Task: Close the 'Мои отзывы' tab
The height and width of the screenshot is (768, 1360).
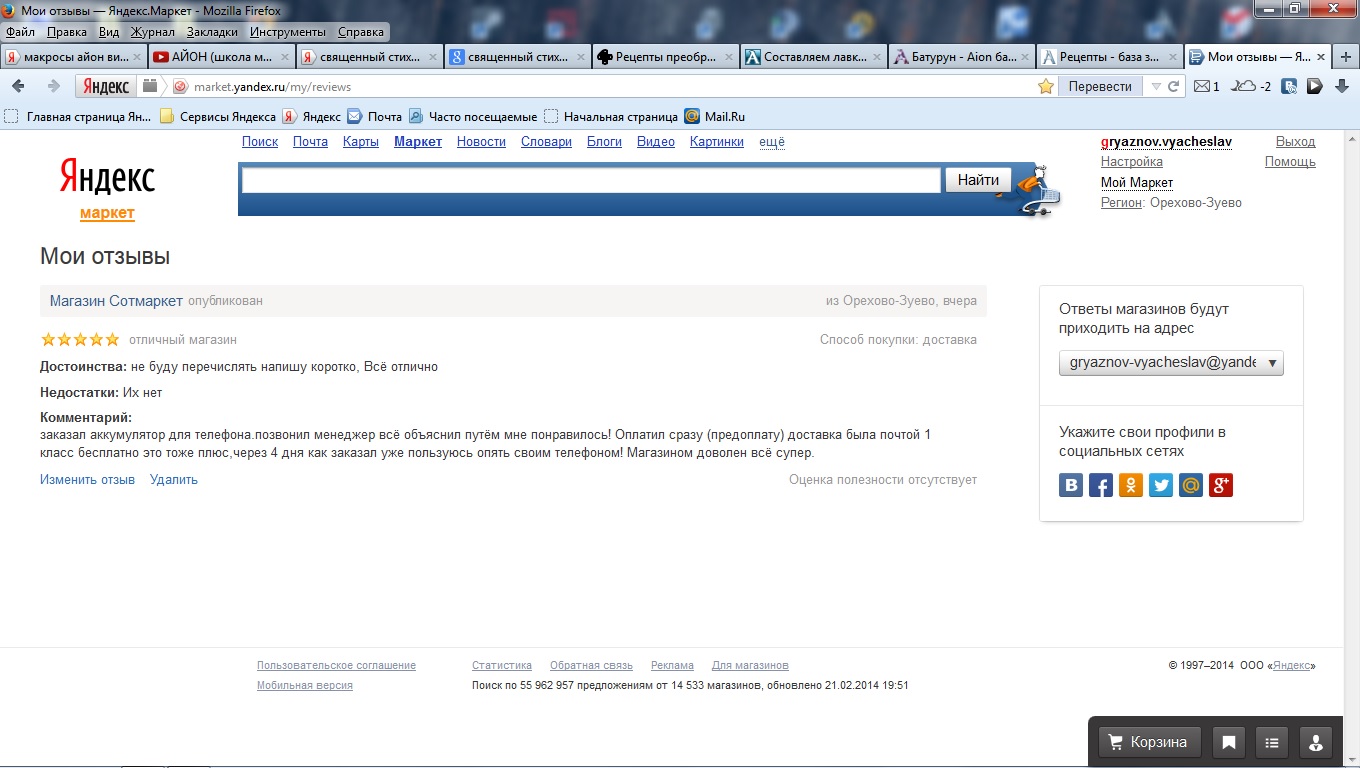Action: pos(1321,57)
